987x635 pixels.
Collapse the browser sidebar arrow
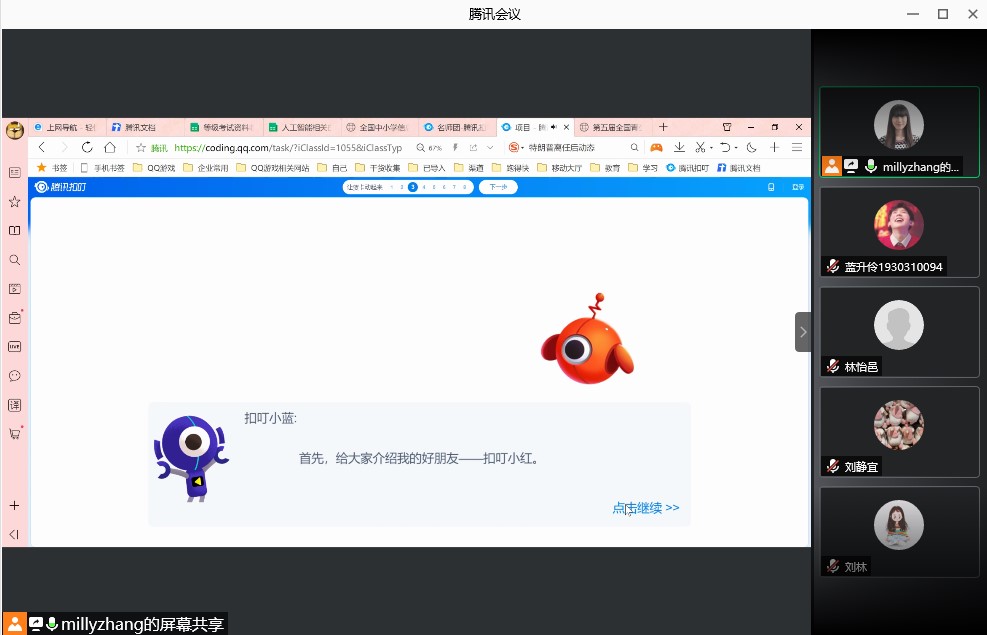(x=14, y=534)
